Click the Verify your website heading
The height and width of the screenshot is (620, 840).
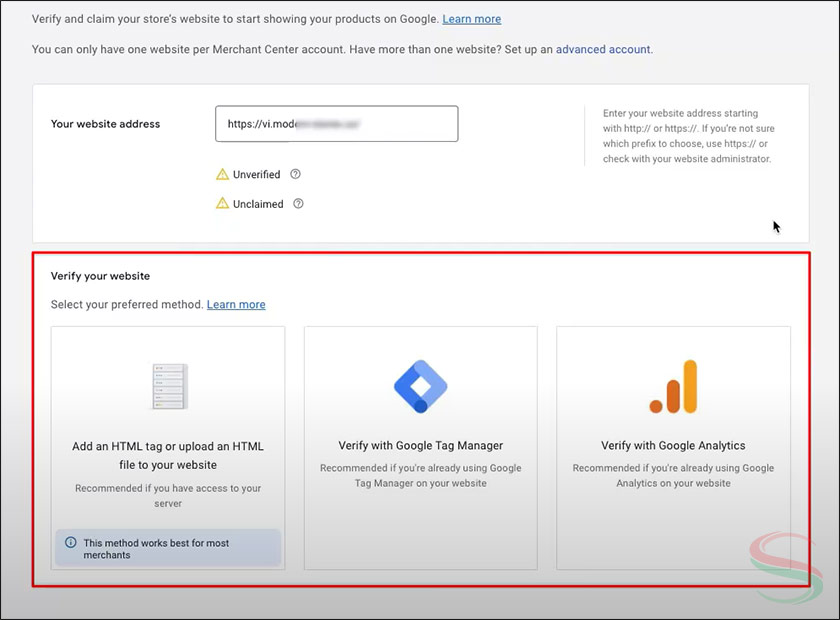[x=100, y=276]
